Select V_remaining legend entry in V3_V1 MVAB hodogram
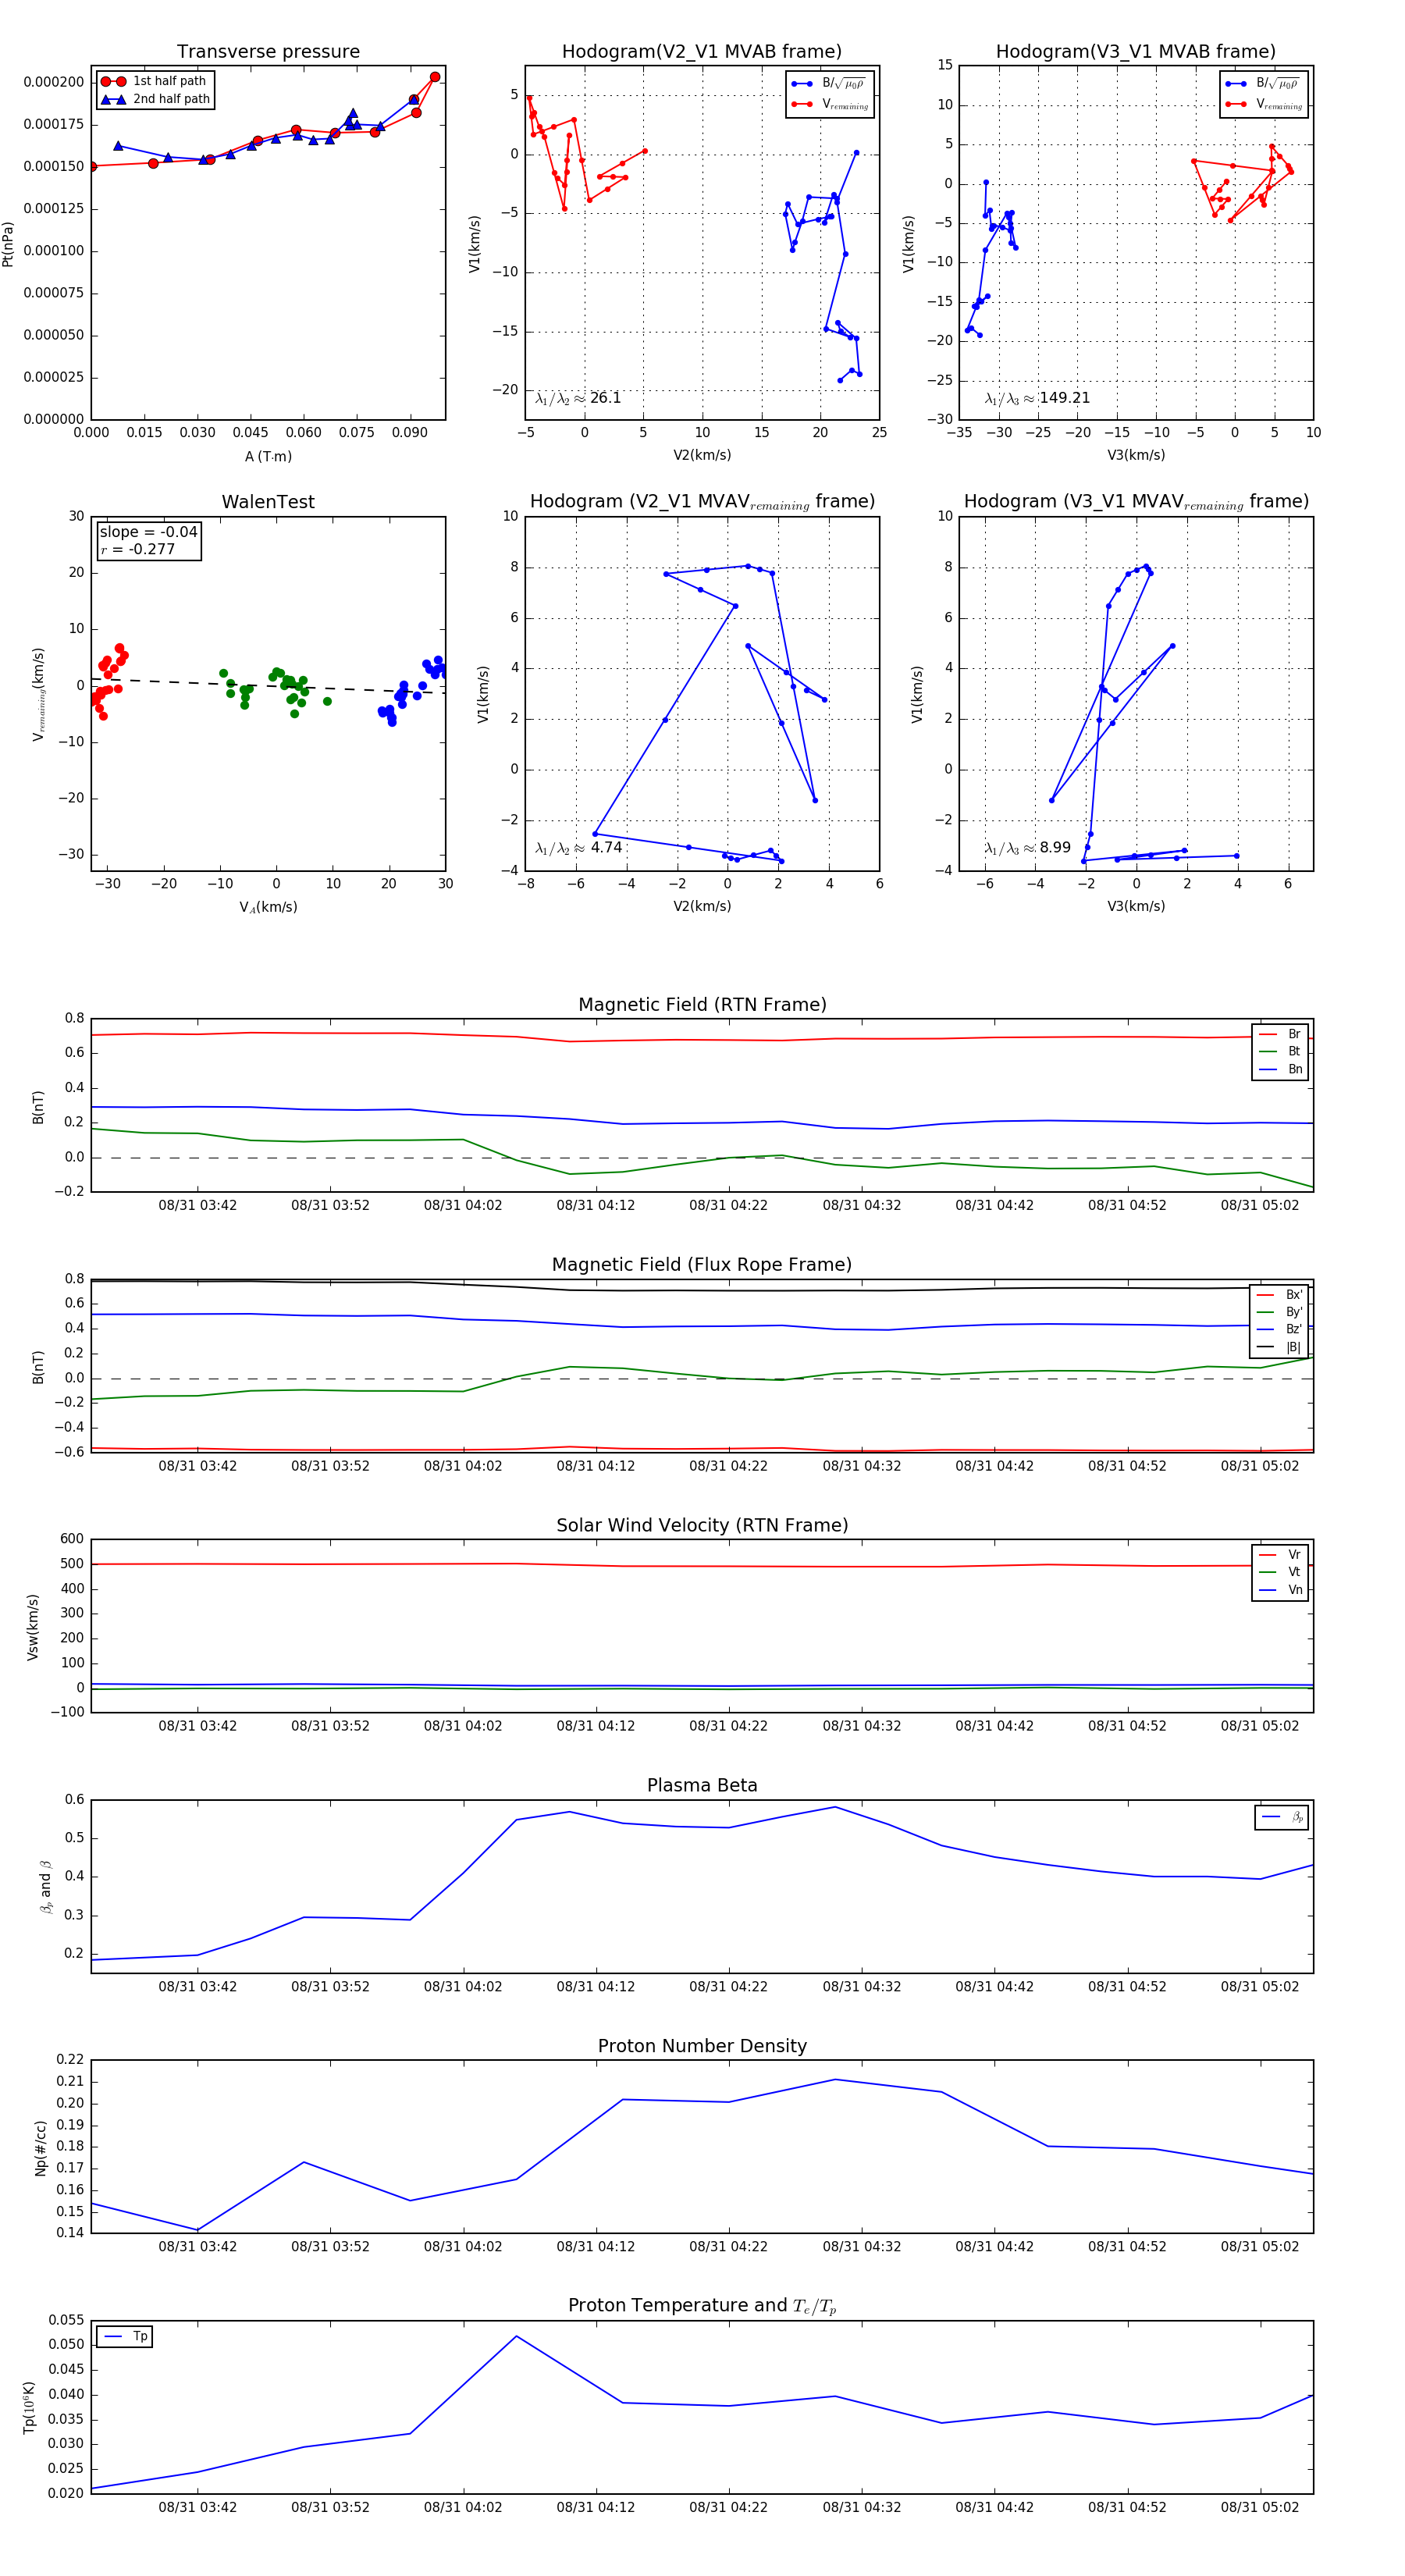The width and height of the screenshot is (1405, 2576). [x=1263, y=104]
